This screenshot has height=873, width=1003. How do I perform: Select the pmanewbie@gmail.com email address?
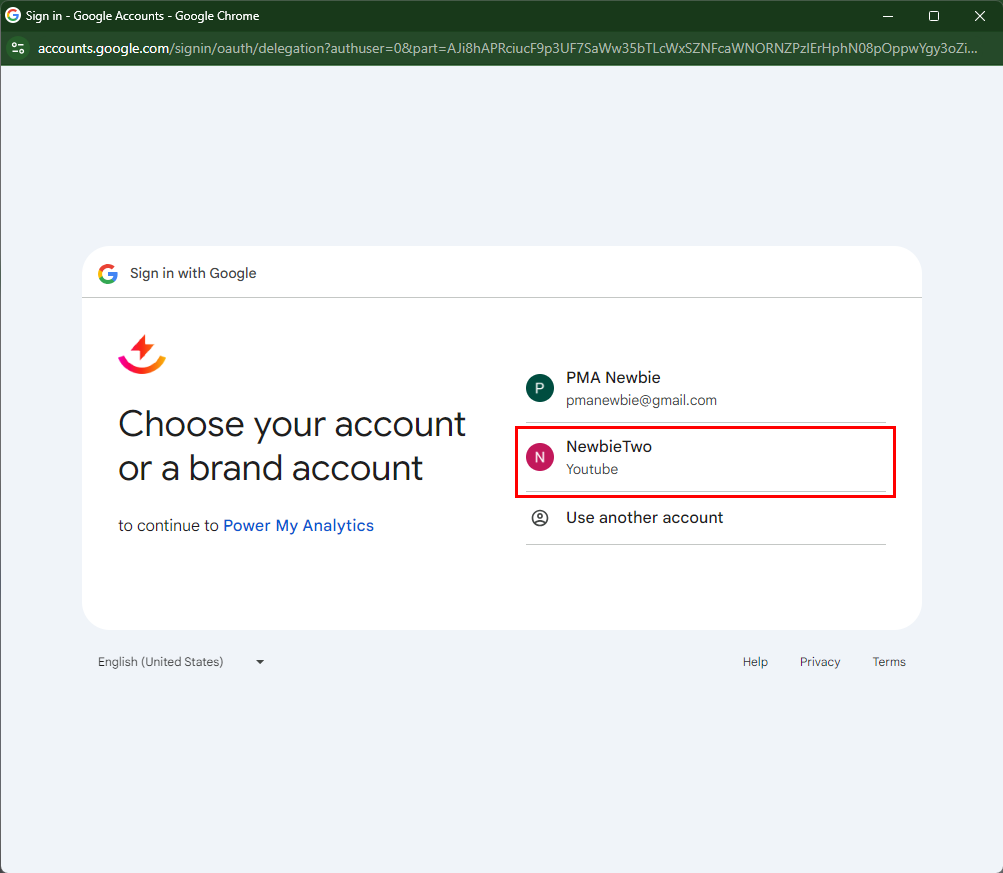641,400
